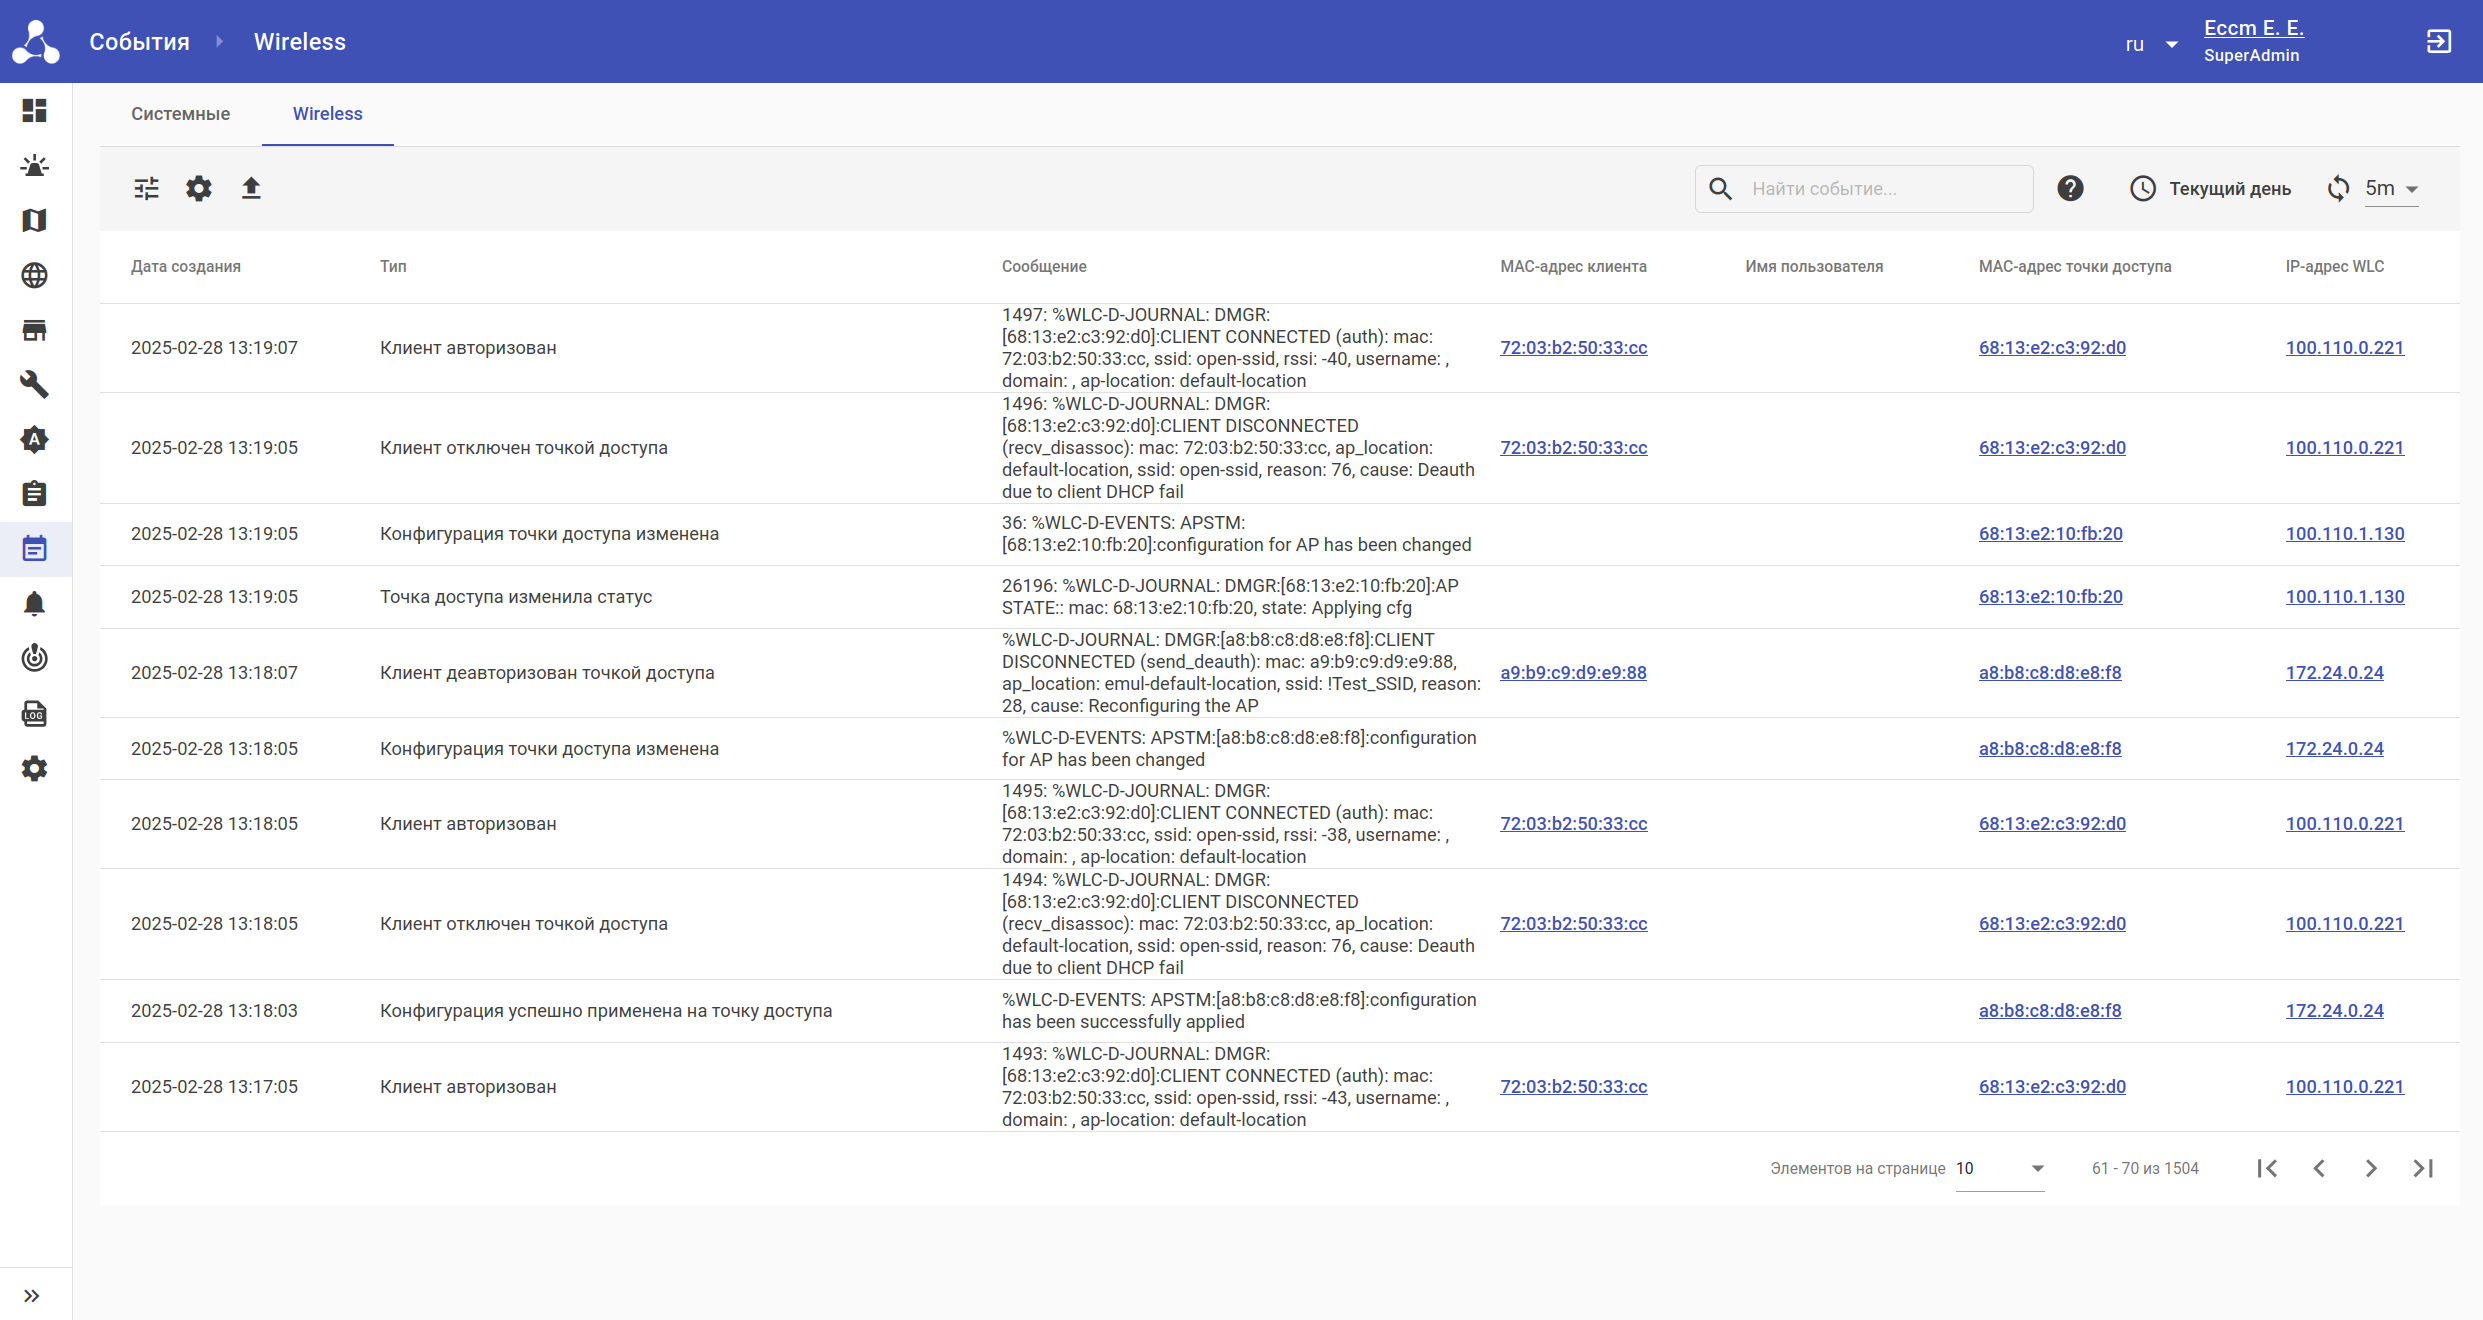Image resolution: width=2483 pixels, height=1320 pixels.
Task: Open the filter sliders icon
Action: click(x=147, y=188)
